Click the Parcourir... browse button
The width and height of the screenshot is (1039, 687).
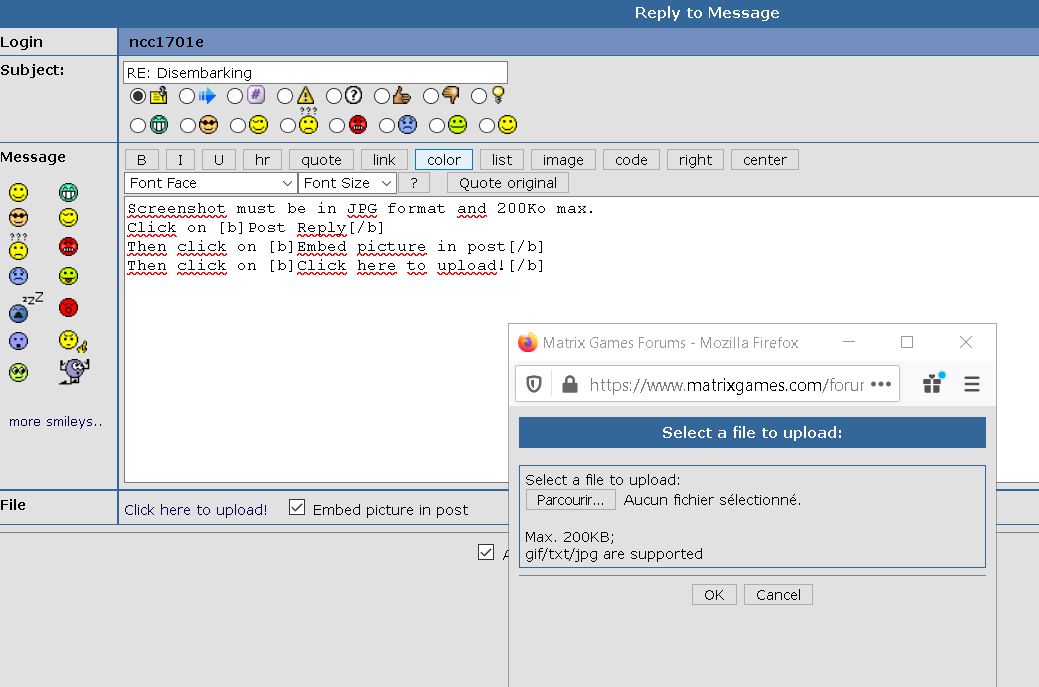coord(571,500)
